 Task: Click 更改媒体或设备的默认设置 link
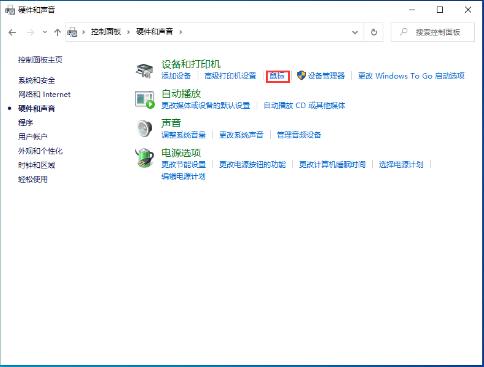coord(206,106)
